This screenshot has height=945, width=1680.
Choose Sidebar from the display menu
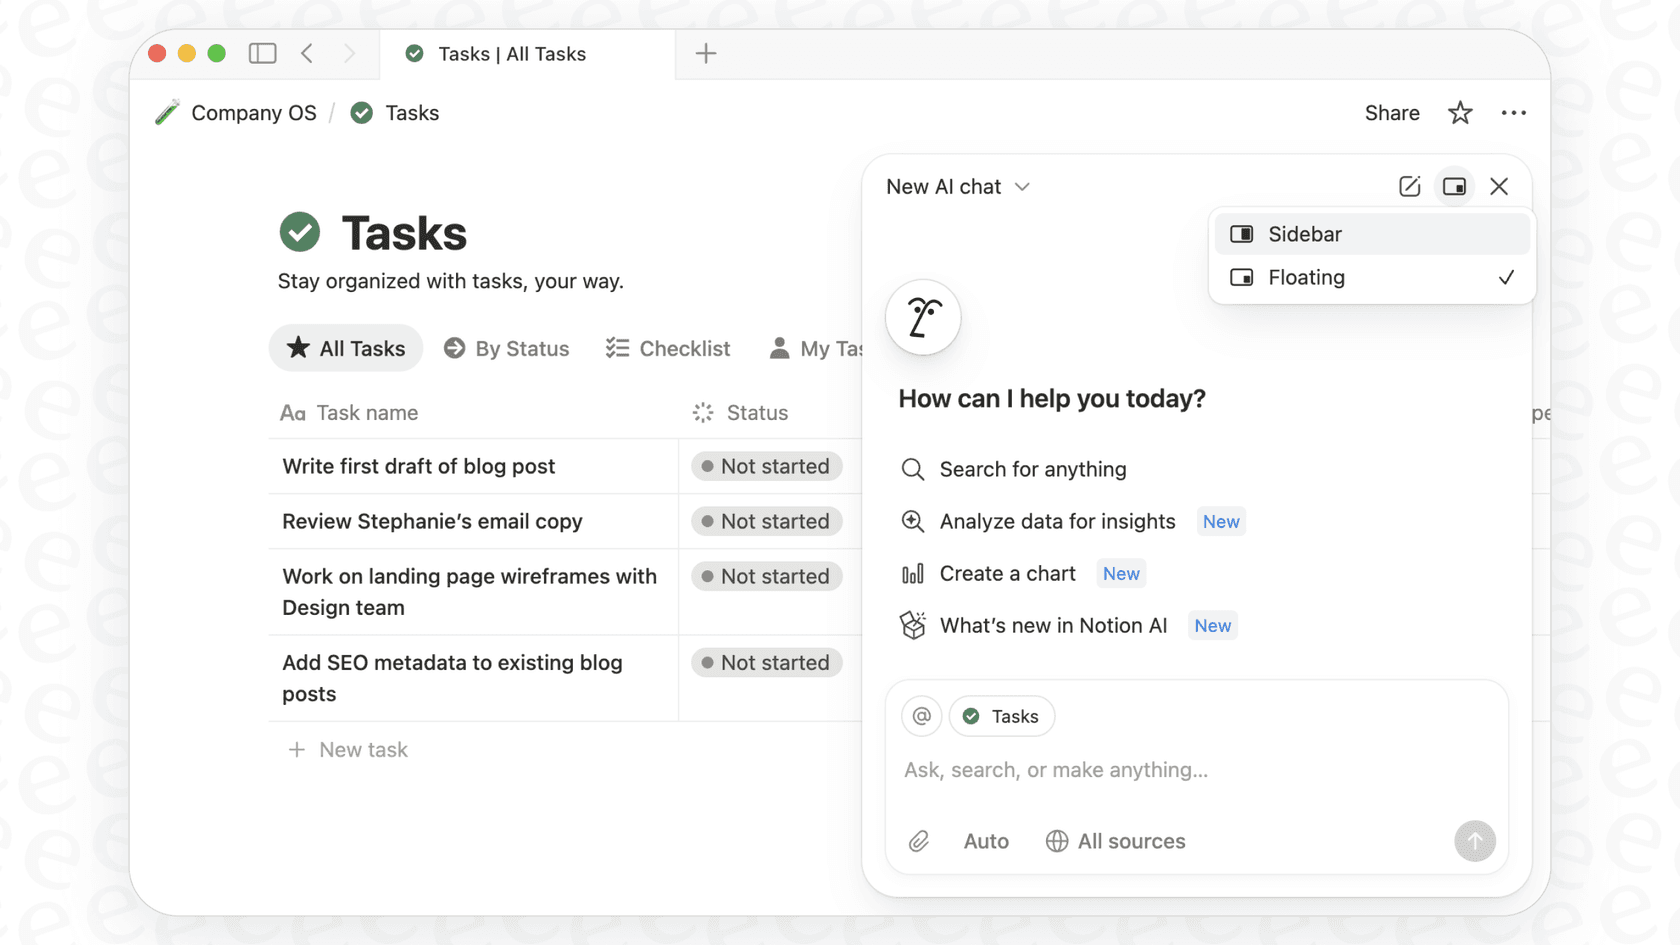(1304, 234)
